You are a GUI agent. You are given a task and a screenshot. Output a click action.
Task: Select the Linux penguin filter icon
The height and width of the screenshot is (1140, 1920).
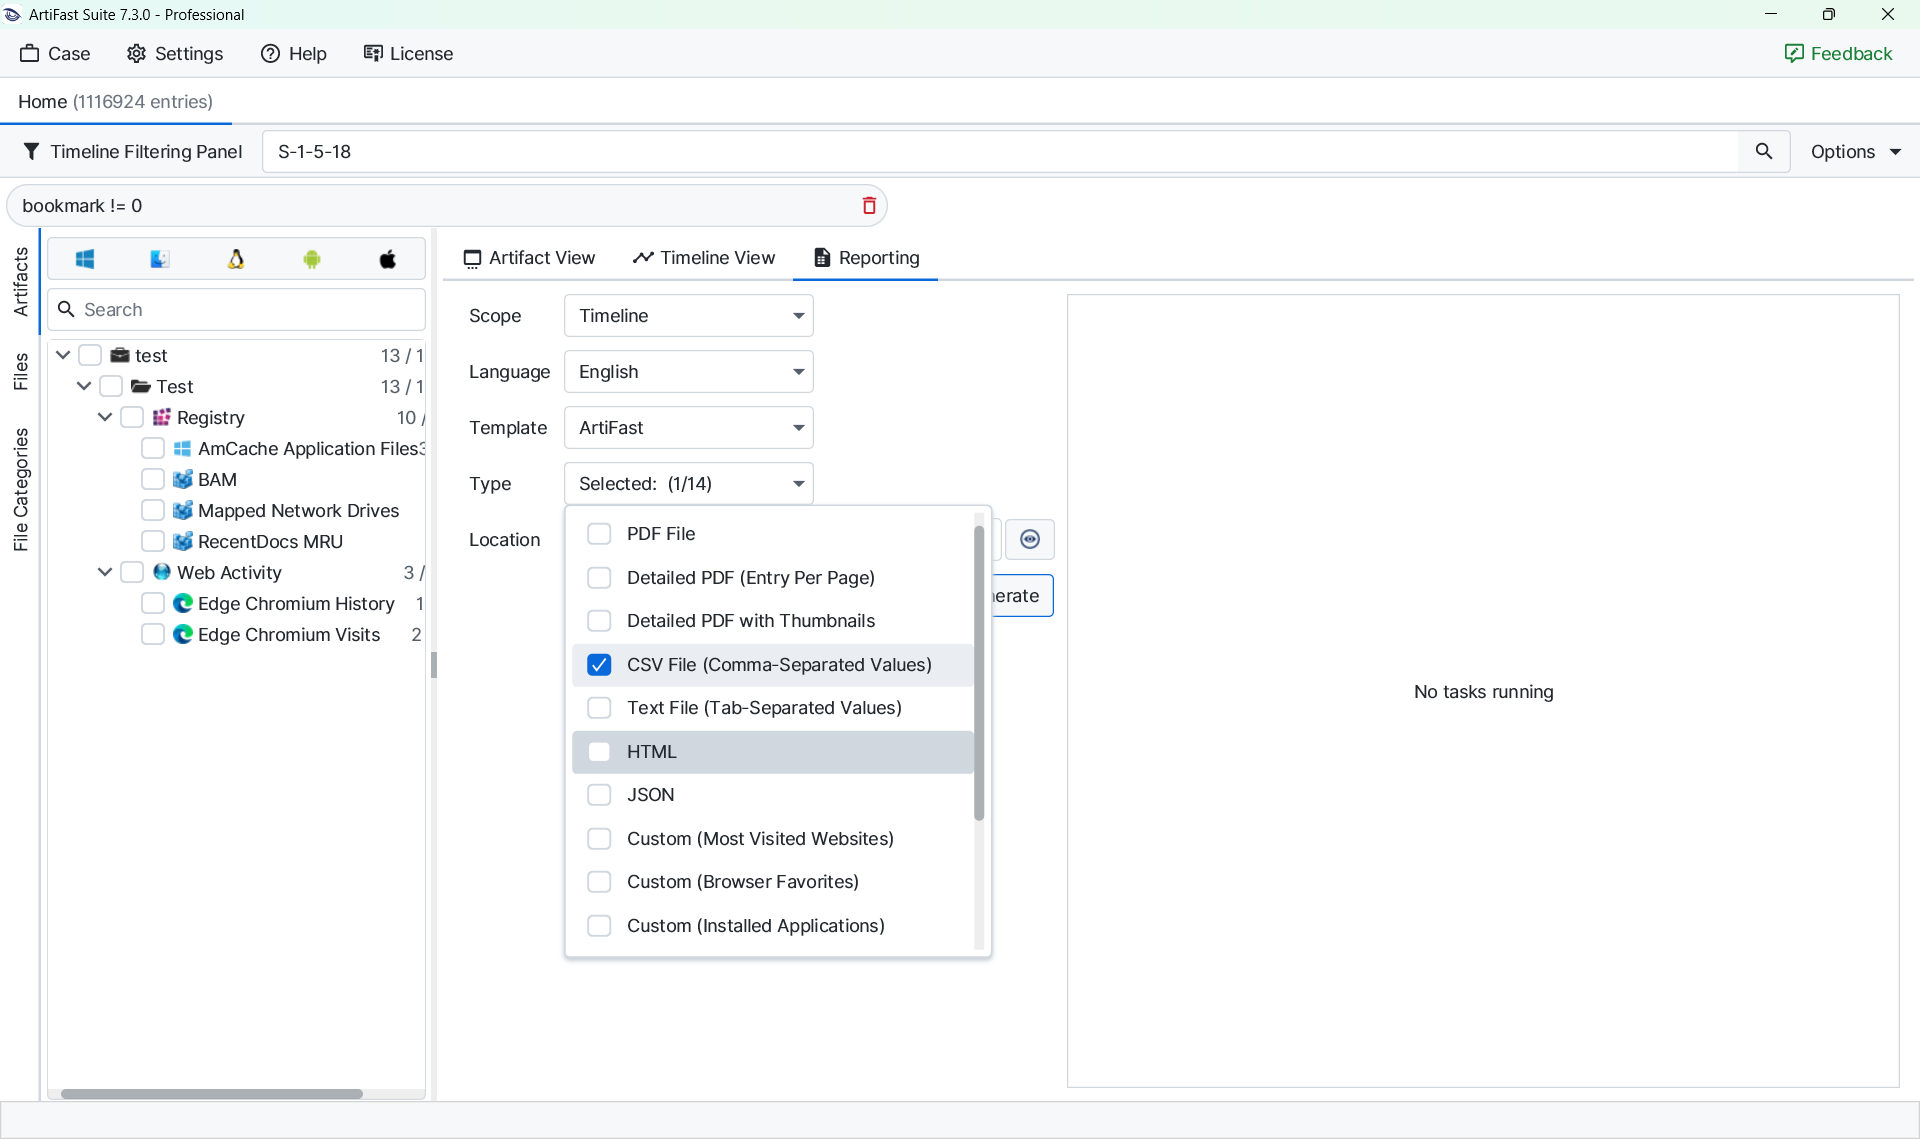click(x=236, y=260)
